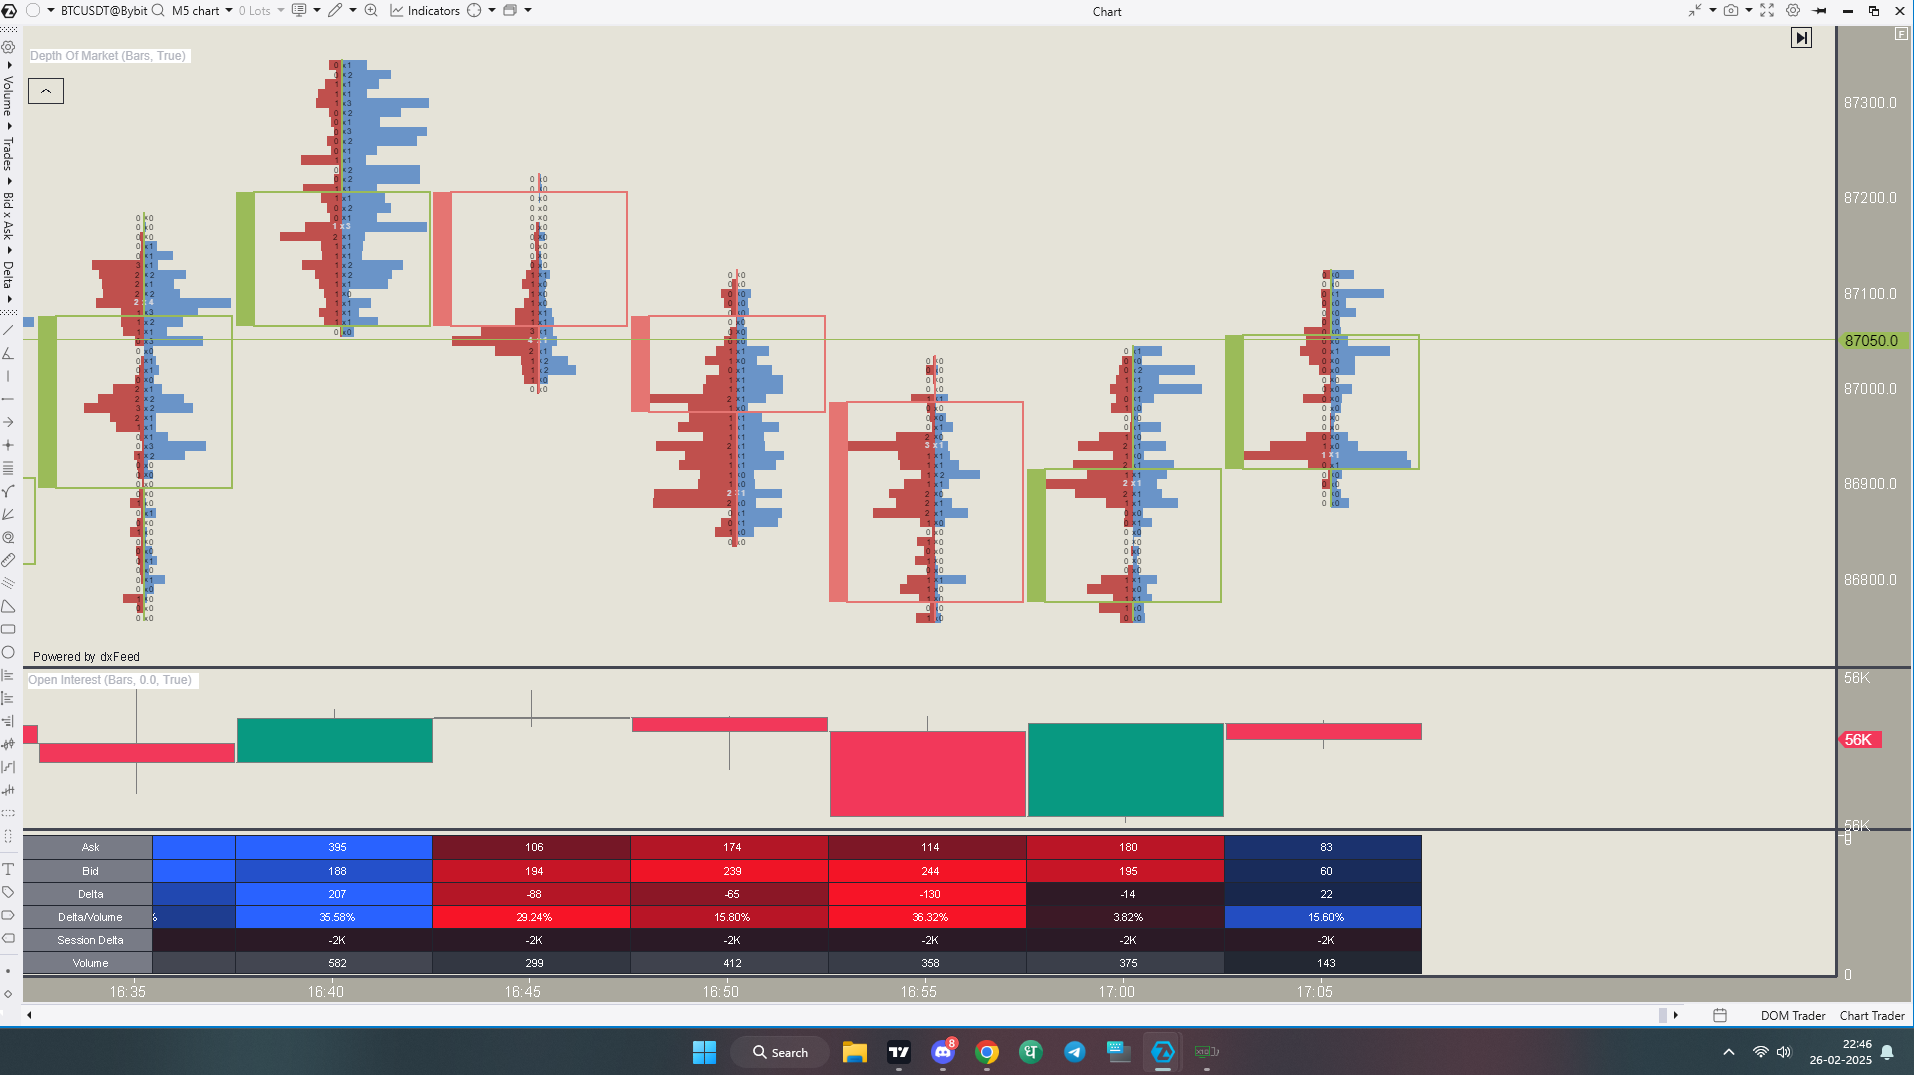Open the Chart Trader panel
The width and height of the screenshot is (1914, 1075).
pyautogui.click(x=1871, y=1016)
